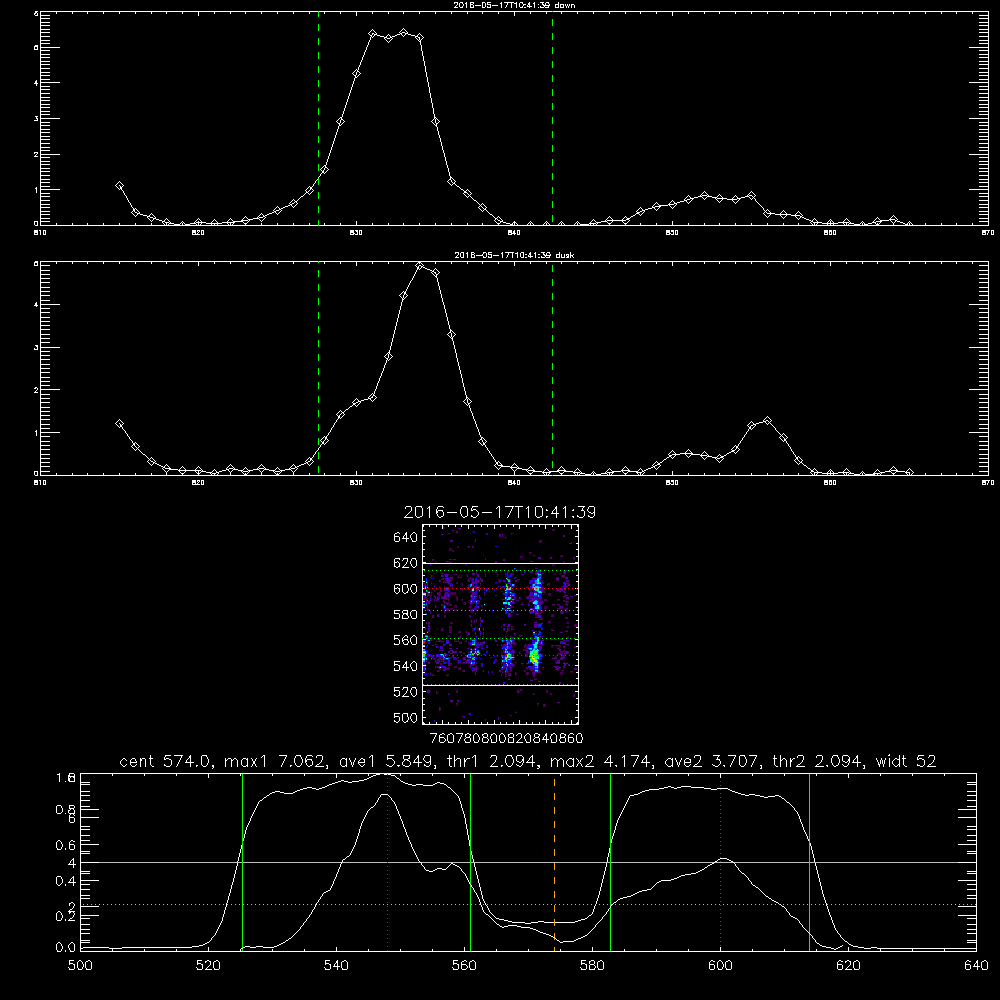This screenshot has height=1000, width=1000.
Task: Click x-axis label 580 of bottom plot
Action: click(x=592, y=966)
